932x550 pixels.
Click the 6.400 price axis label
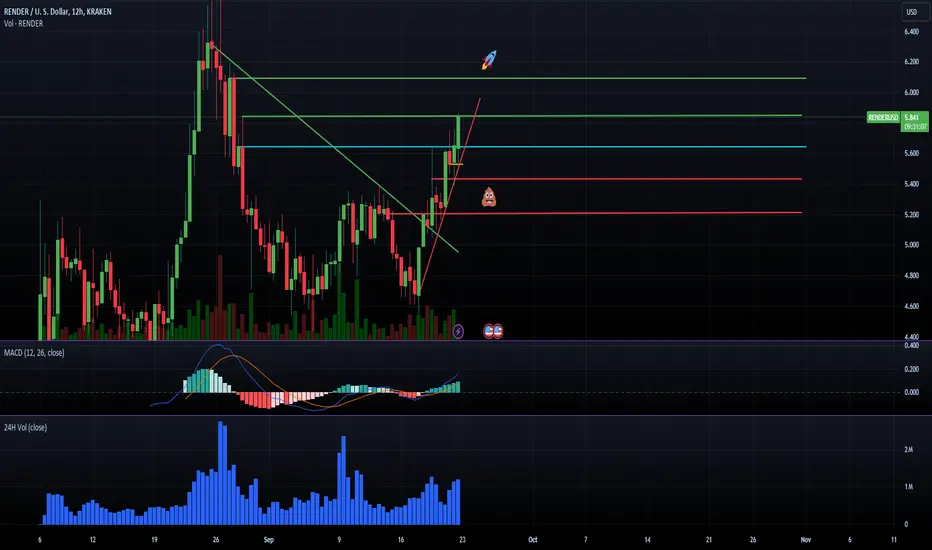coord(911,32)
